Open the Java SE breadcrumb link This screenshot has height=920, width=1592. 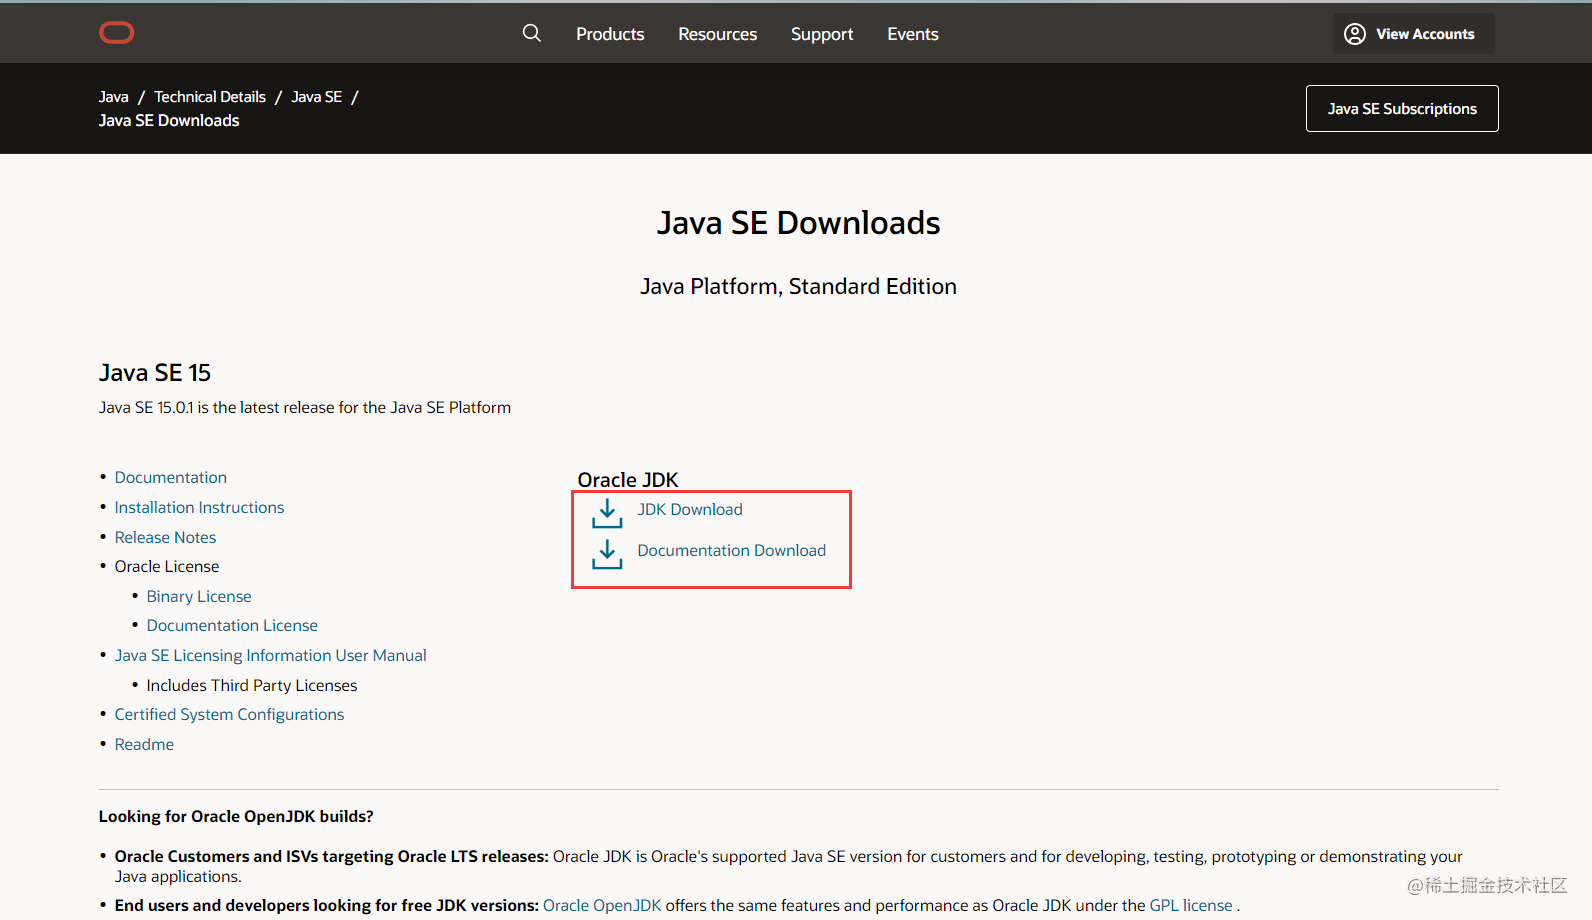pos(316,97)
